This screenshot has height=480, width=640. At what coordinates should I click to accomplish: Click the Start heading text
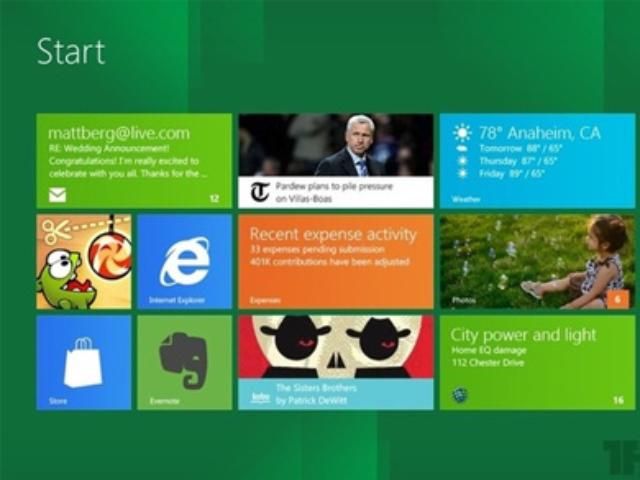click(71, 51)
